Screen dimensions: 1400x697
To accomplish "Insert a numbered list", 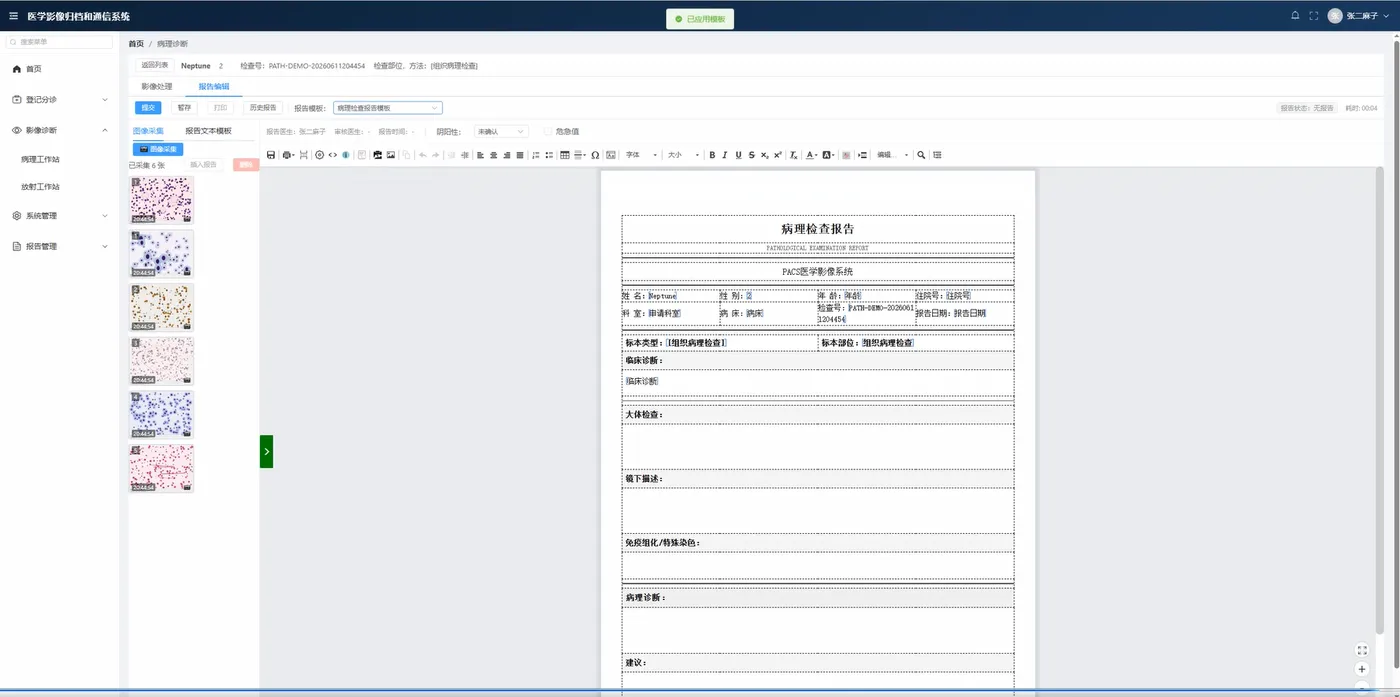I will tap(535, 155).
